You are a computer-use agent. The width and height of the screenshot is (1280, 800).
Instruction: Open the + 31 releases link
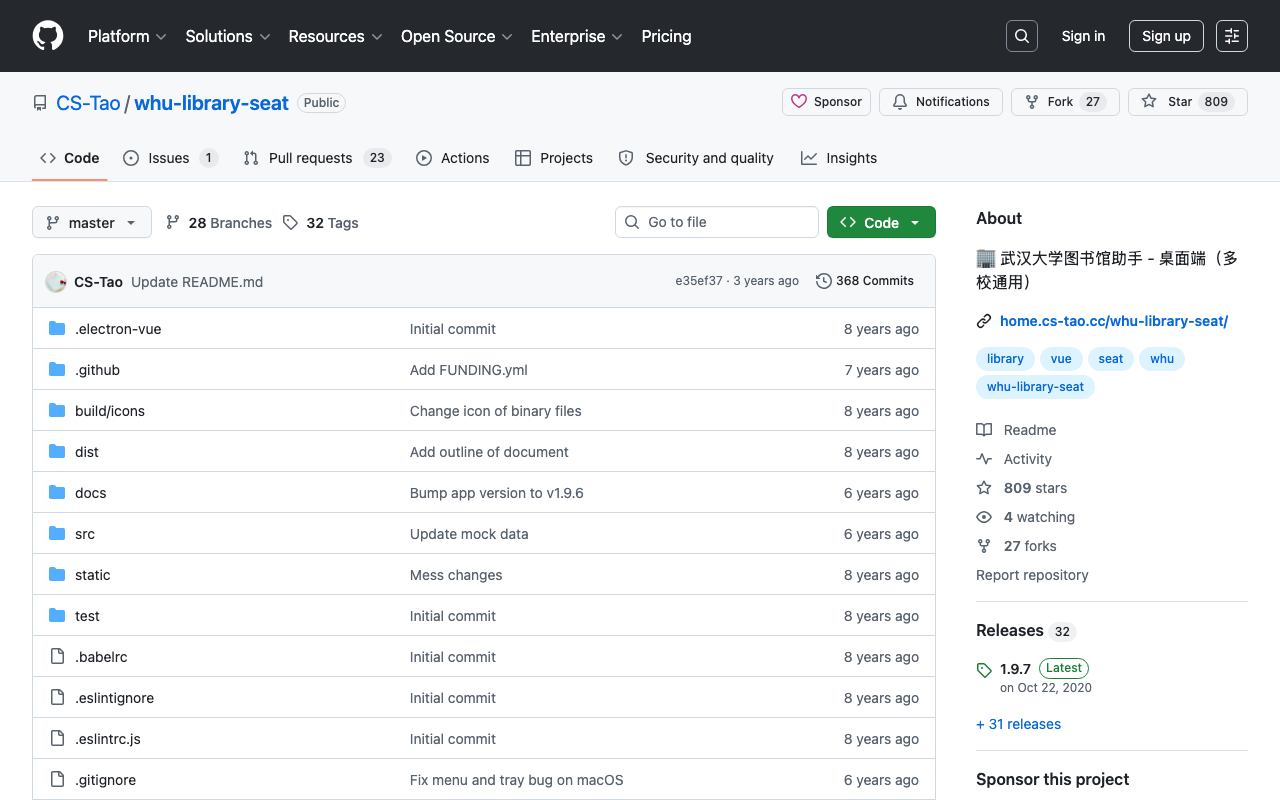[1018, 724]
